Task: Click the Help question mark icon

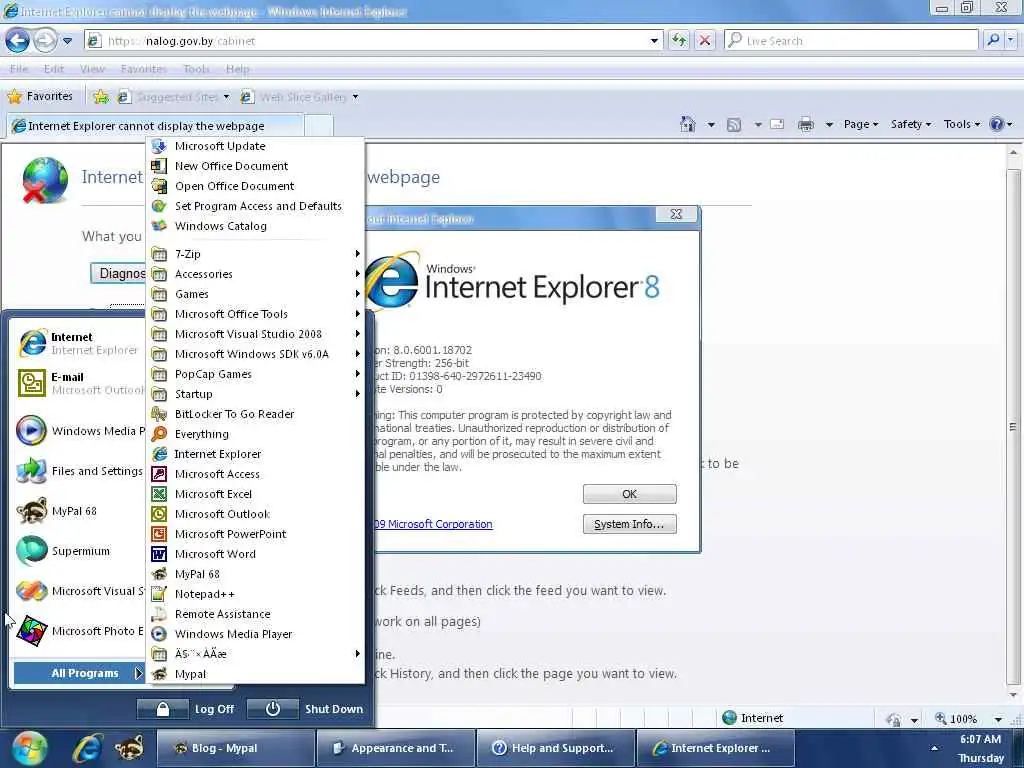Action: coord(997,124)
